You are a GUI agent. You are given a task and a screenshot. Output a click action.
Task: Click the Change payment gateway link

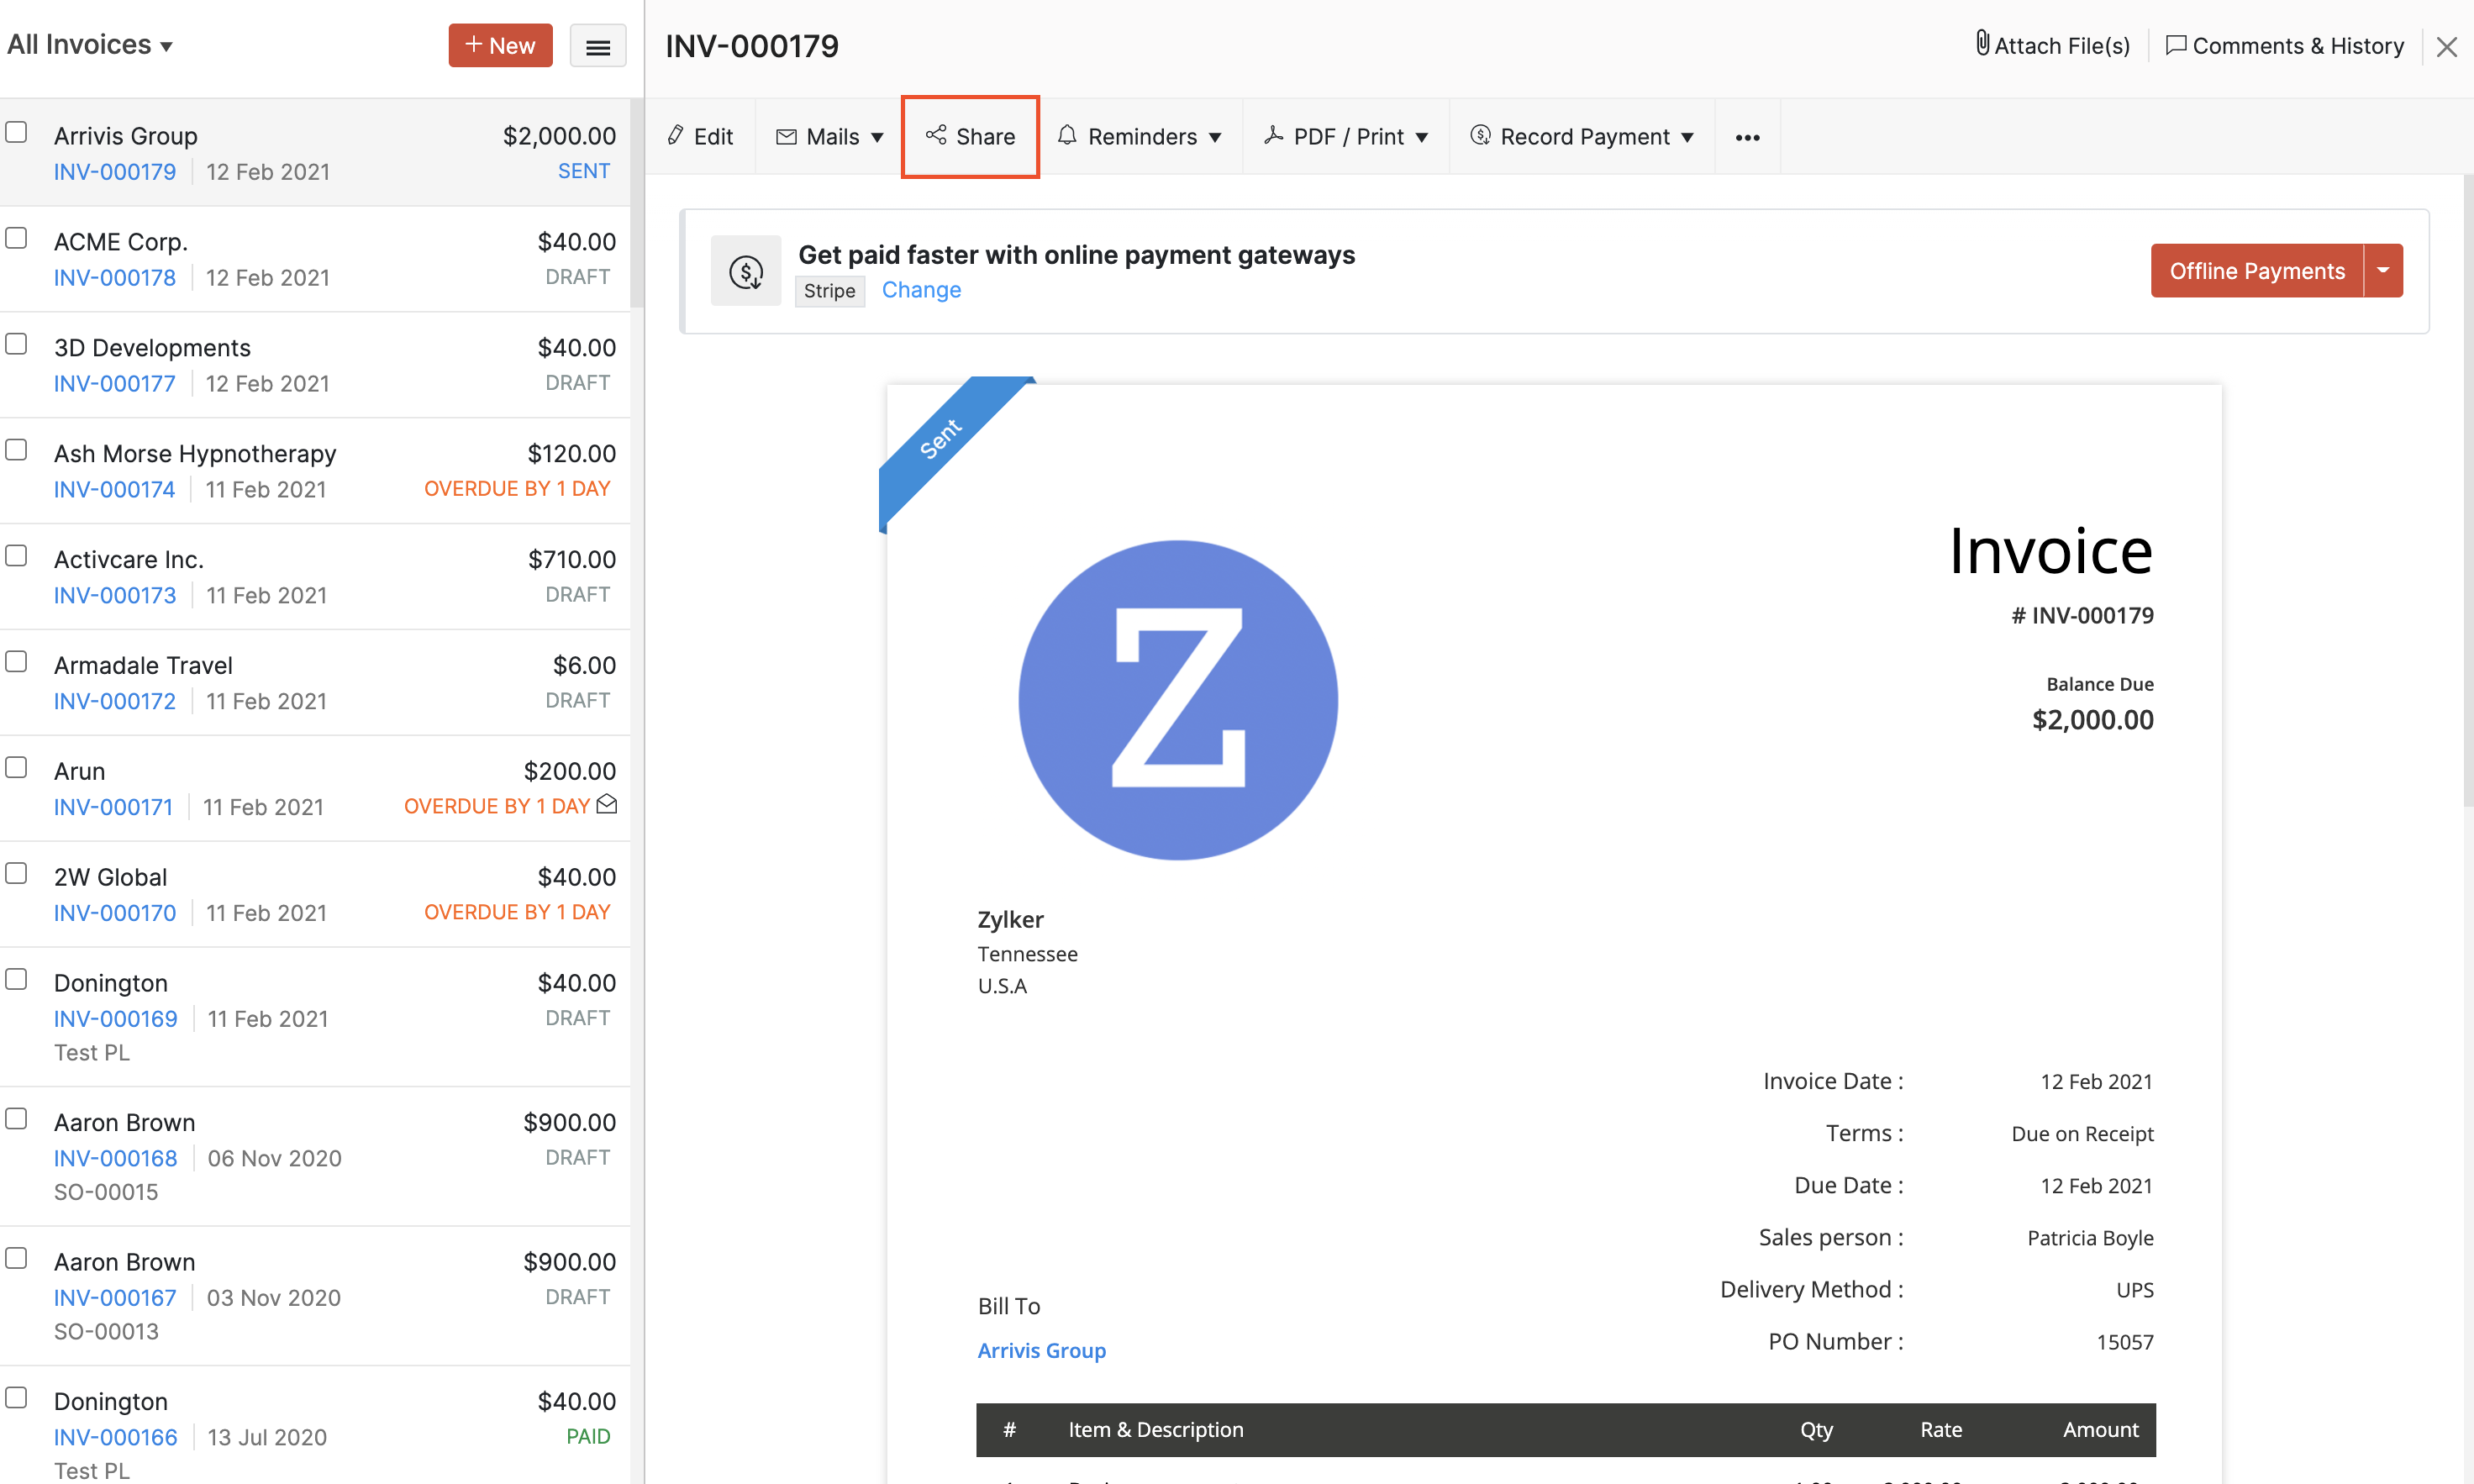click(921, 290)
